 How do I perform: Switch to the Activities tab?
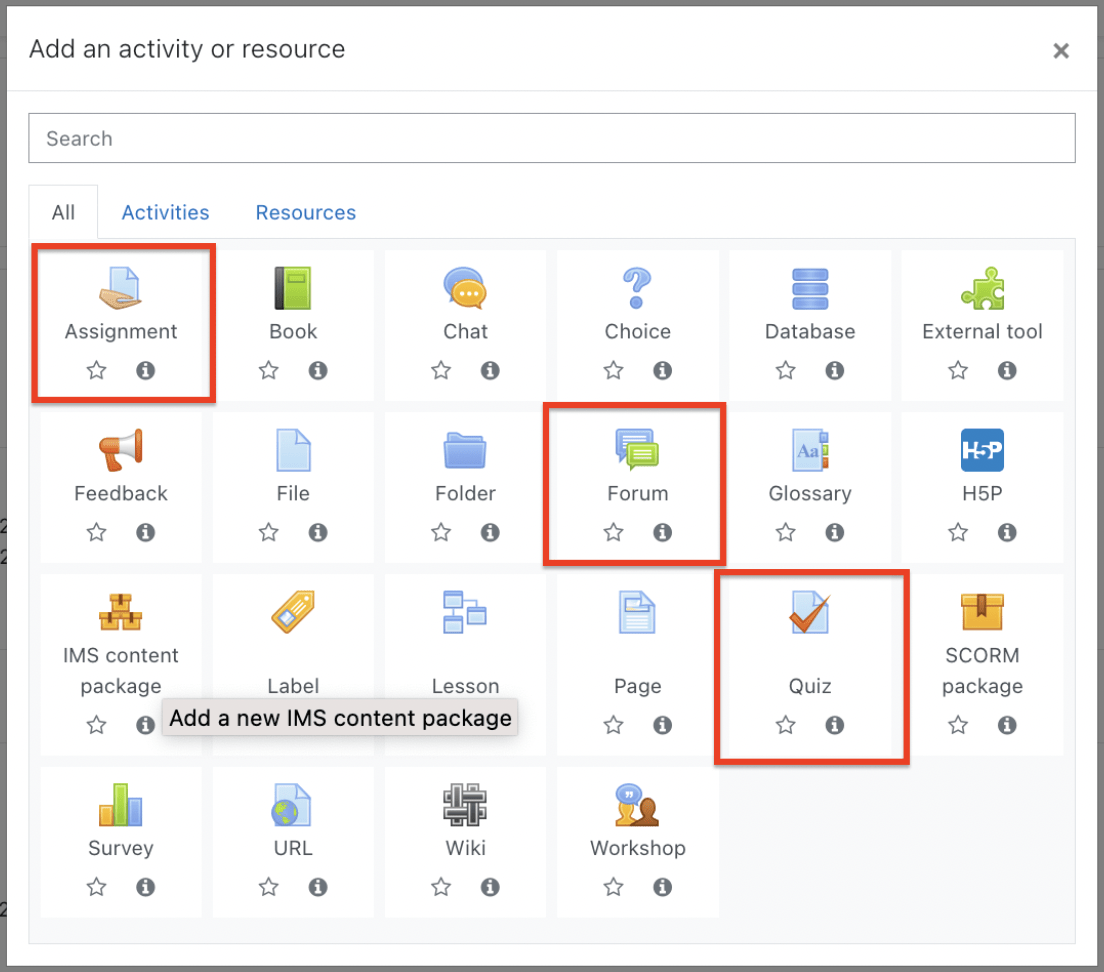coord(165,212)
